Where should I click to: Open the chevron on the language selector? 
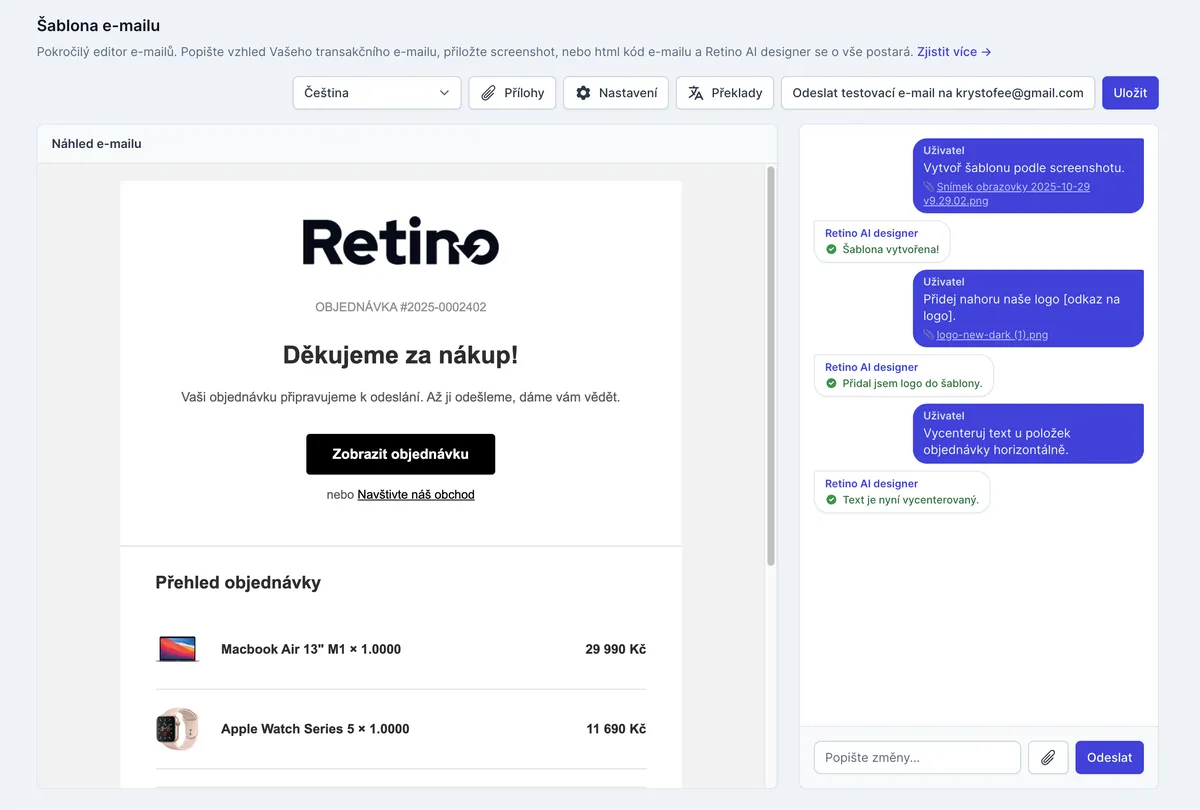[446, 92]
